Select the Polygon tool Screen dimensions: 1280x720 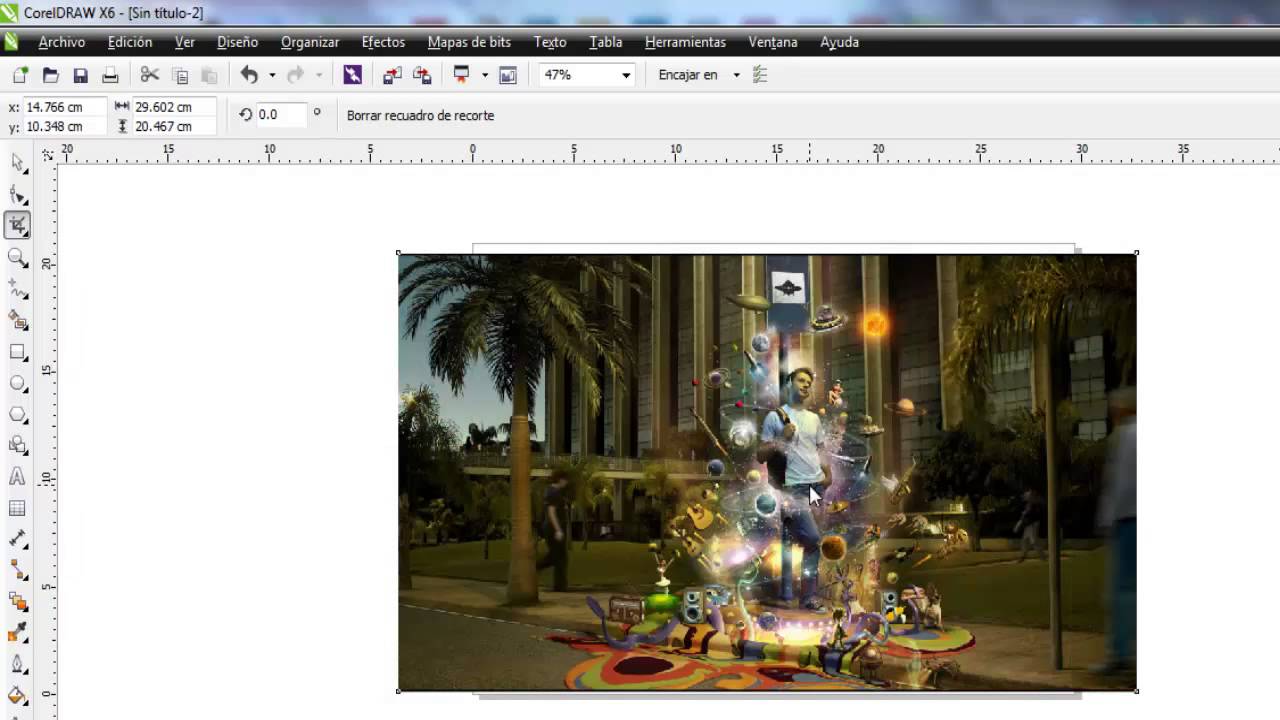pos(17,414)
